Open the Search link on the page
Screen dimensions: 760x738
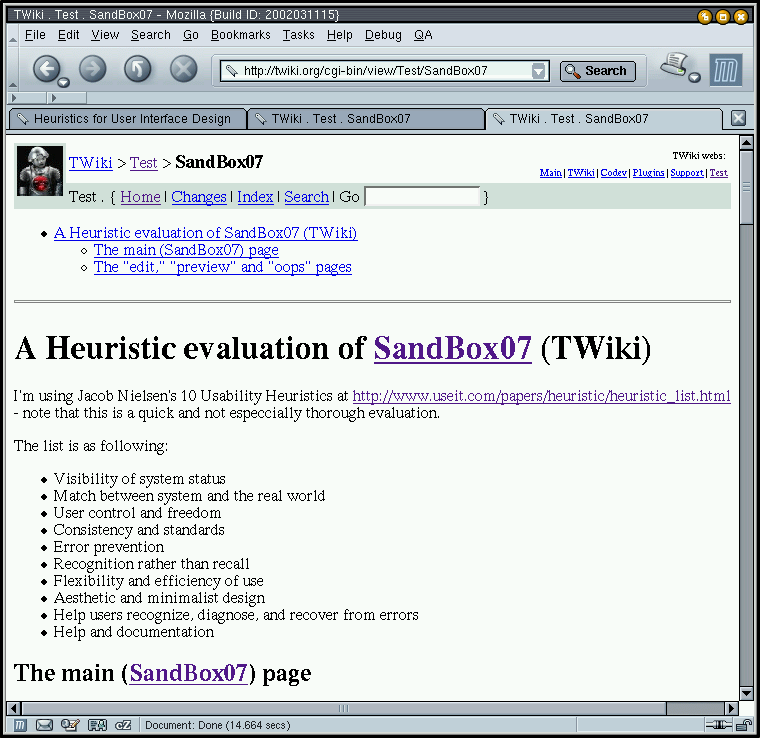(306, 197)
